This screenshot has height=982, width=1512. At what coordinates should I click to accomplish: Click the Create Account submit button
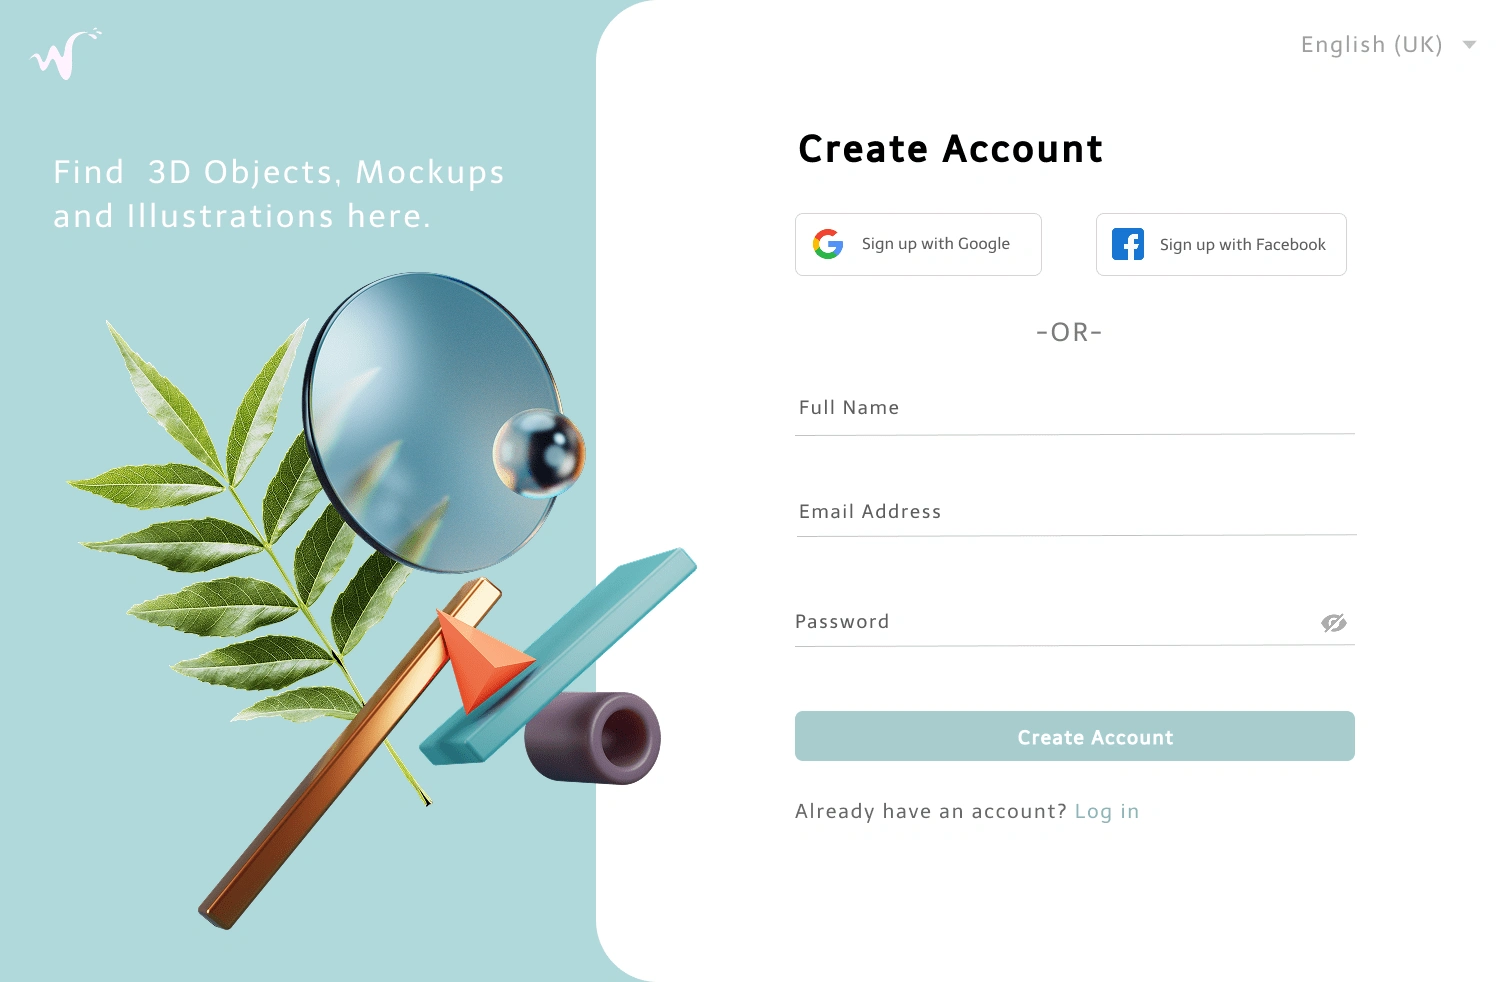(1075, 736)
